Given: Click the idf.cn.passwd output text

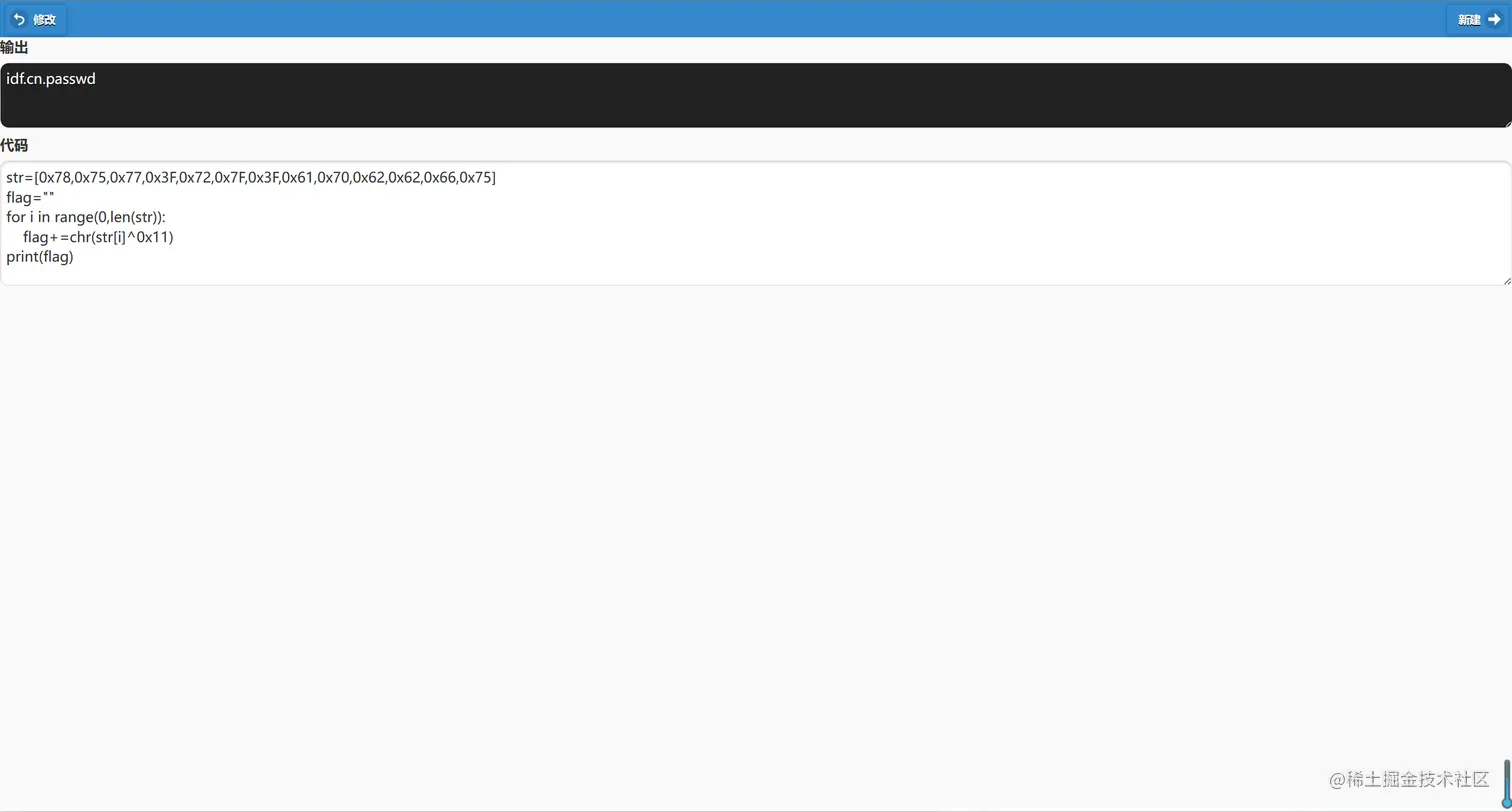Looking at the screenshot, I should (x=51, y=79).
